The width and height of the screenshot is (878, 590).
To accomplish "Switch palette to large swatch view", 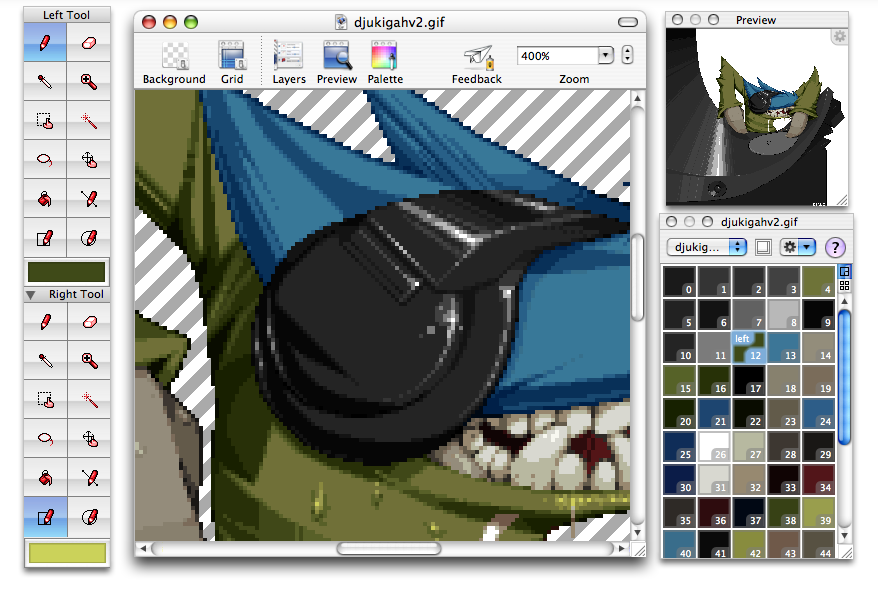I will (844, 271).
